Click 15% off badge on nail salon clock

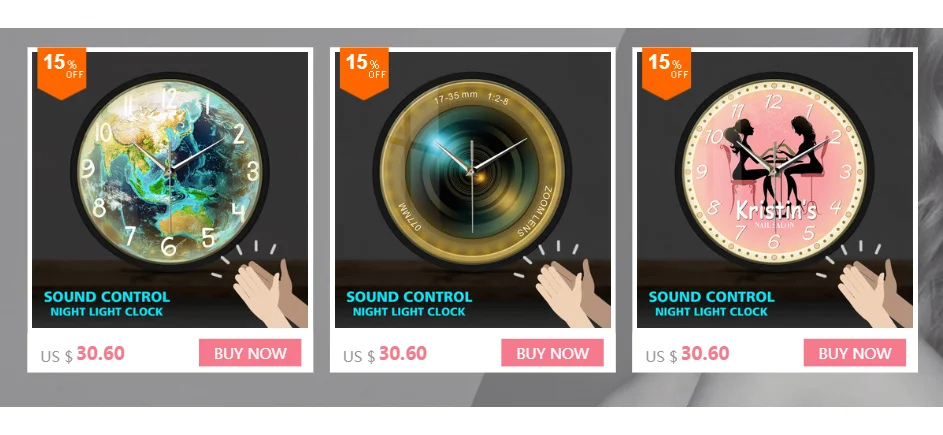click(666, 72)
